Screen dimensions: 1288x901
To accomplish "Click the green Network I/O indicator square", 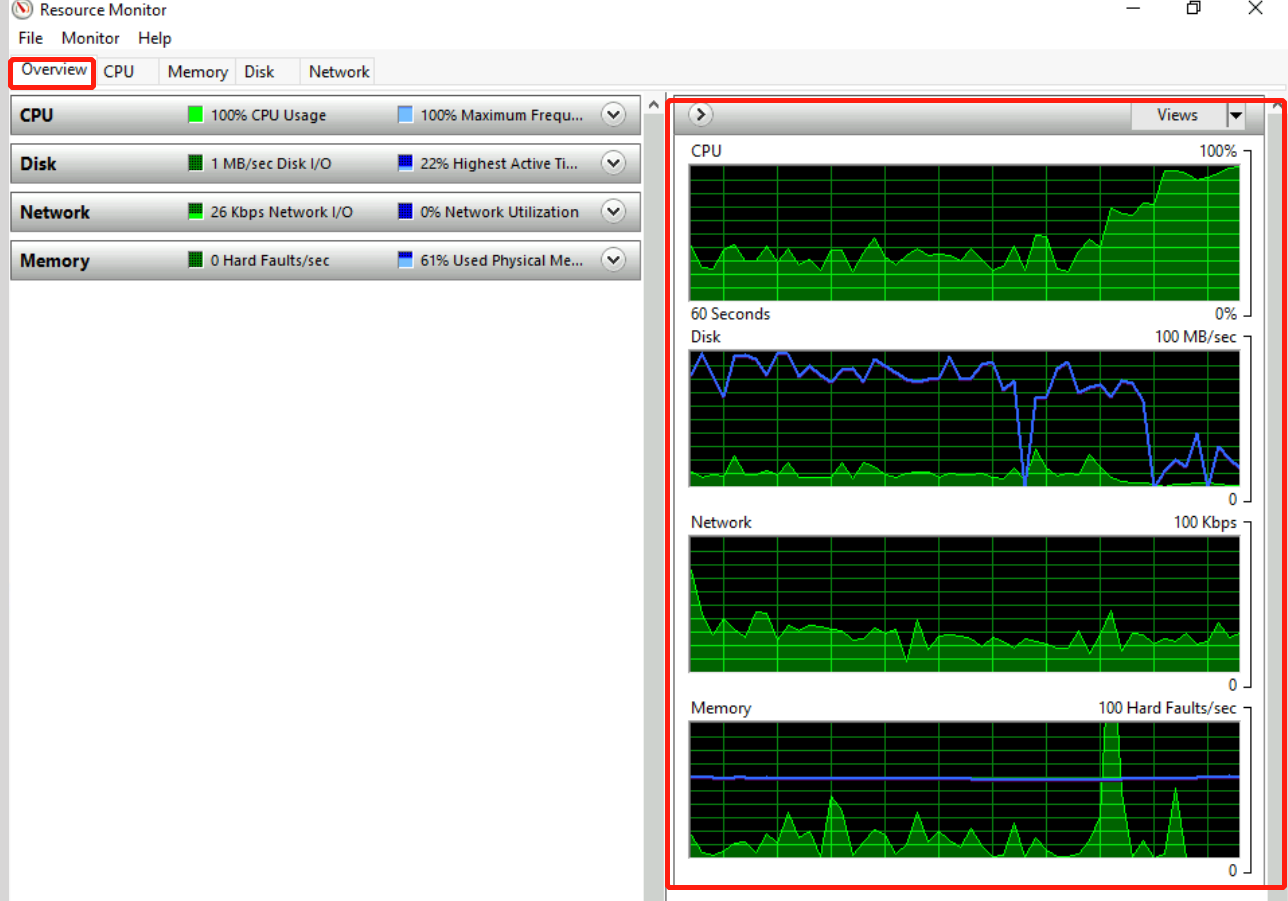I will 196,212.
